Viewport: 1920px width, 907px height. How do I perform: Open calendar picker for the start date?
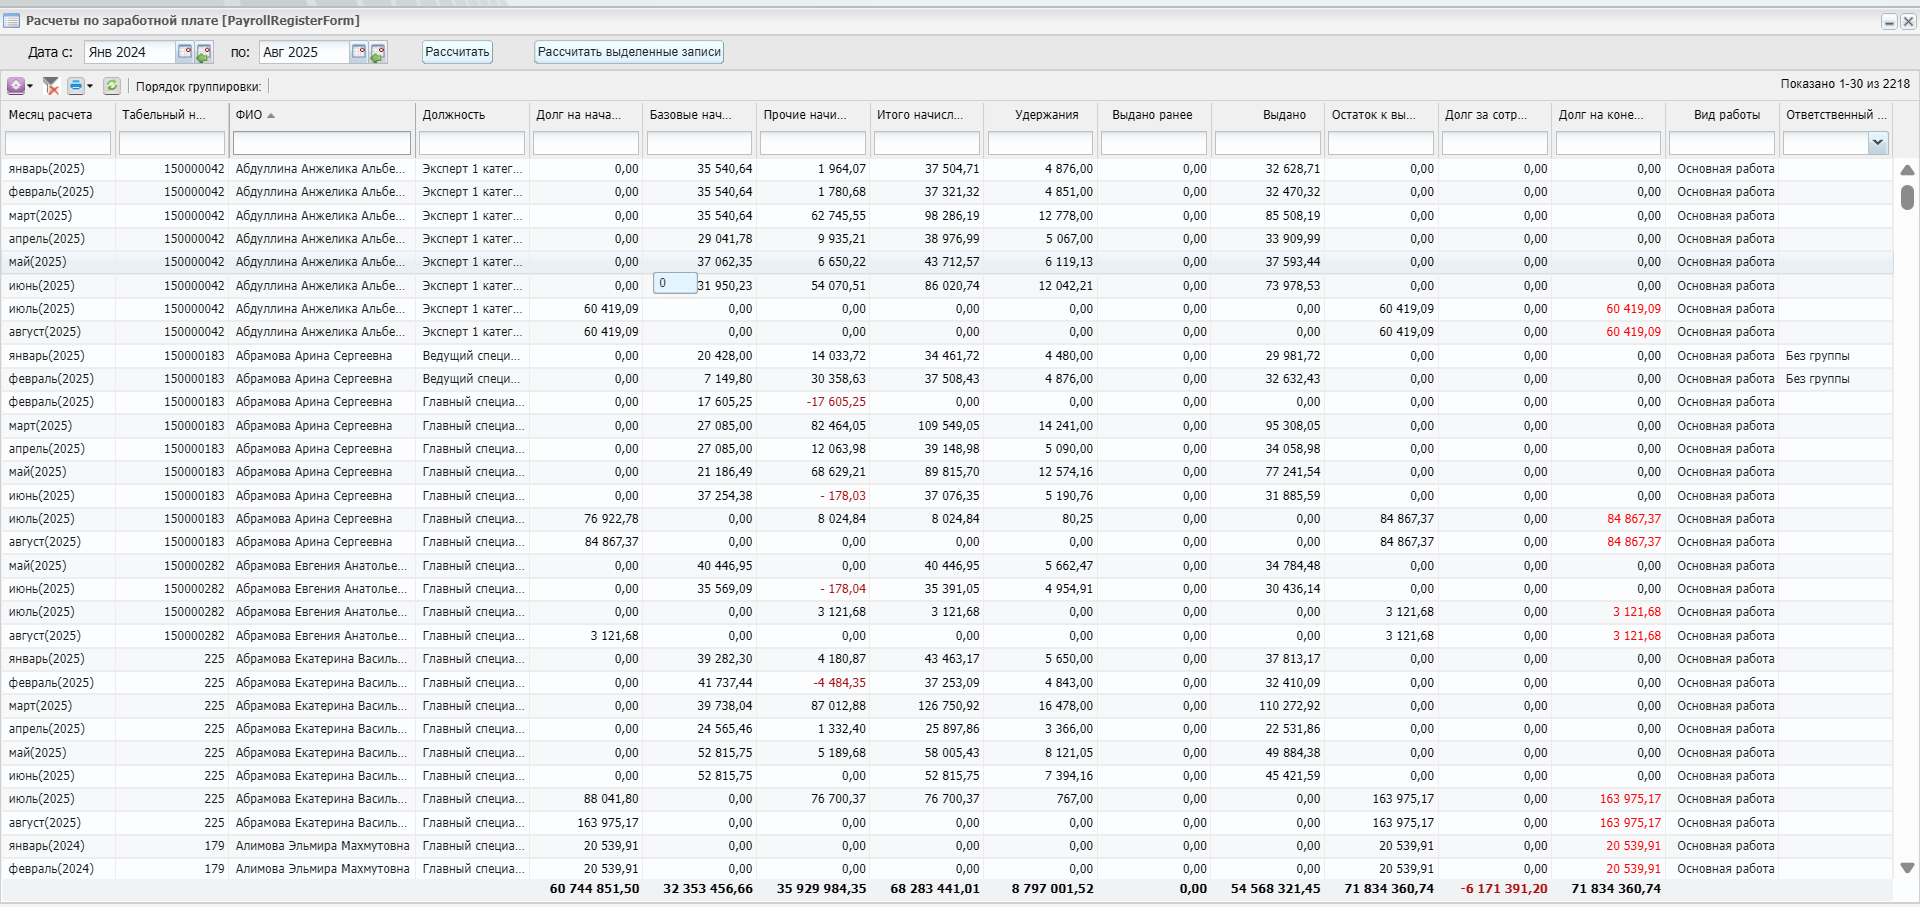tap(184, 52)
